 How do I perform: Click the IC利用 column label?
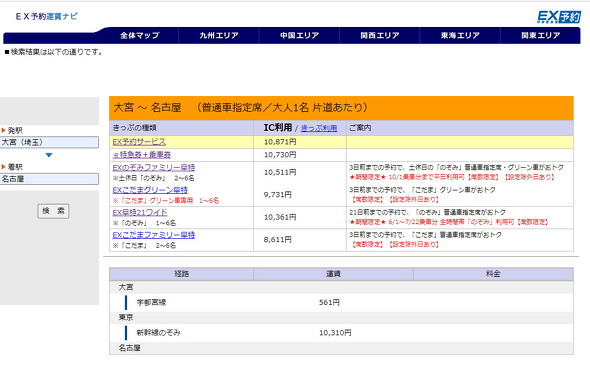(278, 128)
